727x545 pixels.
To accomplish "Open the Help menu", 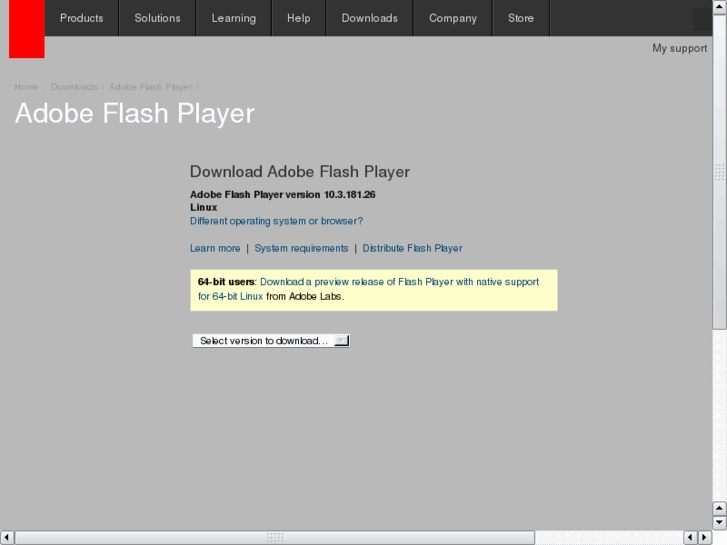I will pyautogui.click(x=299, y=18).
